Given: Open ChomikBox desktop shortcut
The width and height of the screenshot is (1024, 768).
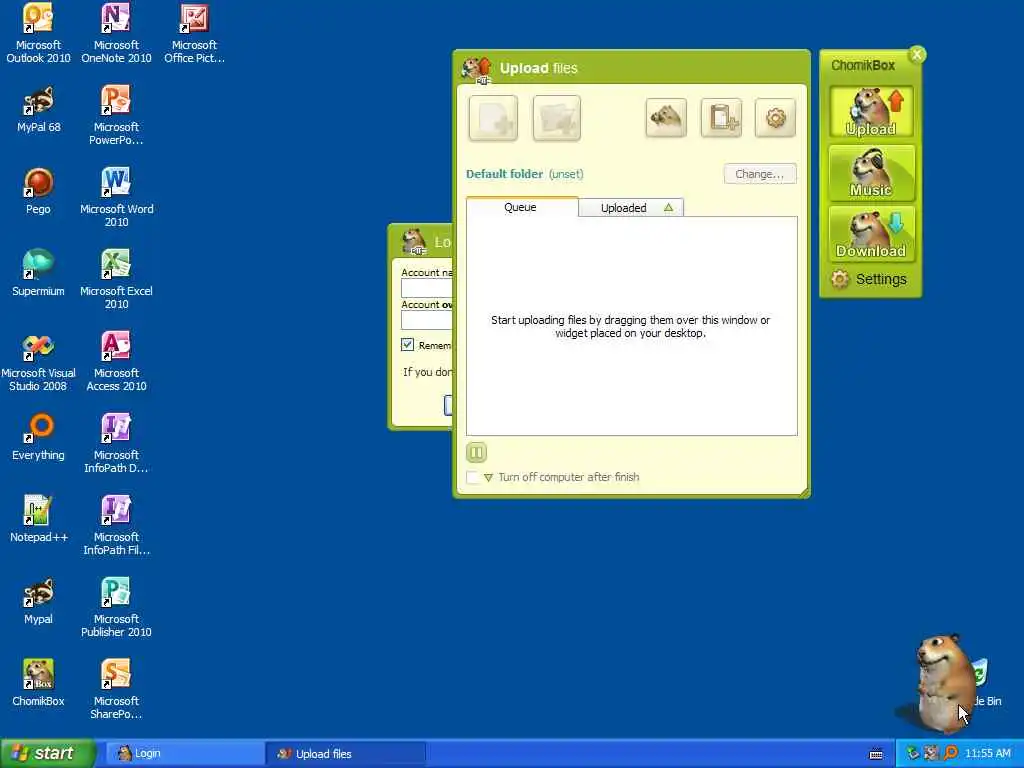Looking at the screenshot, I should (x=38, y=683).
